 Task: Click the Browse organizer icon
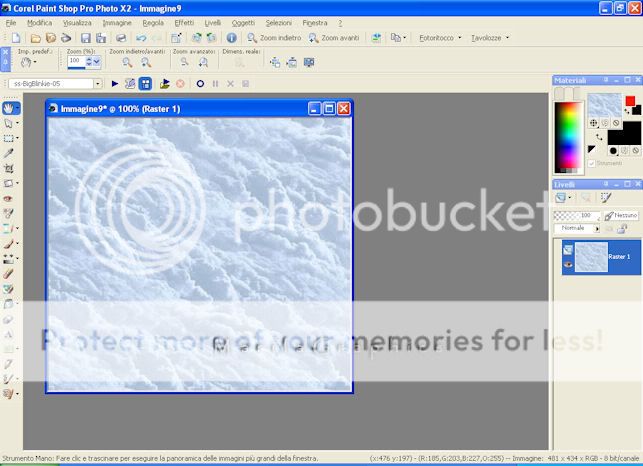click(51, 38)
